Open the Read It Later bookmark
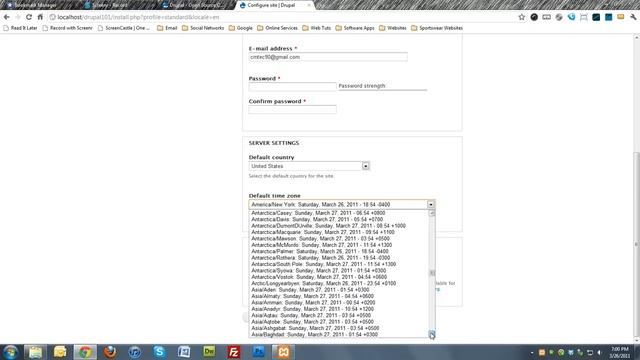Image resolution: width=640 pixels, height=360 pixels. (20, 28)
